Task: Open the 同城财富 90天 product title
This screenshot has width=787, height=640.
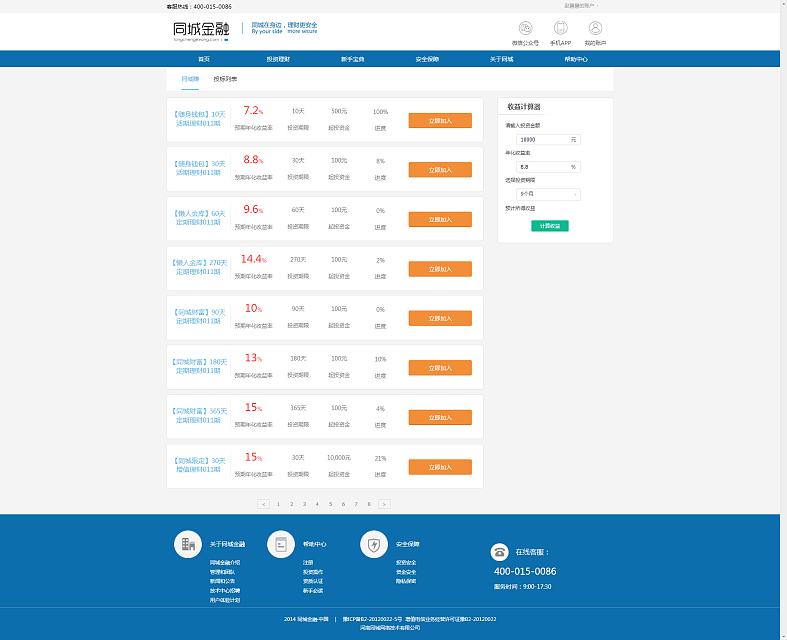Action: pyautogui.click(x=199, y=317)
